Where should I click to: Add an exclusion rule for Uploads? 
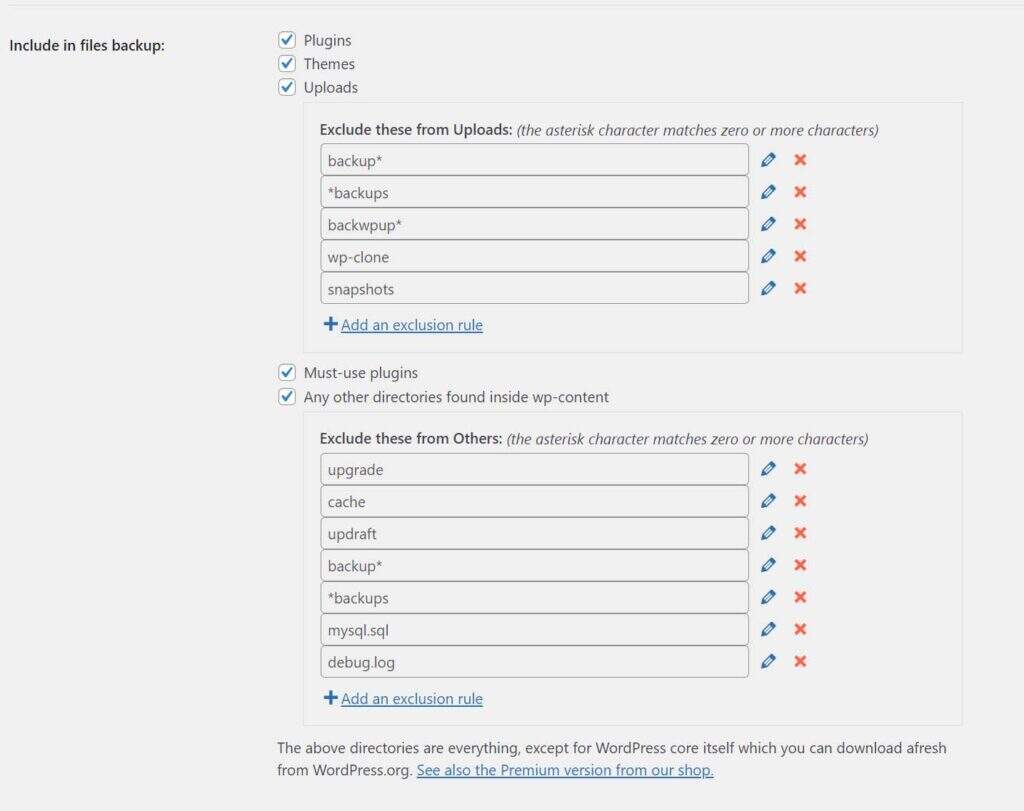tap(411, 325)
